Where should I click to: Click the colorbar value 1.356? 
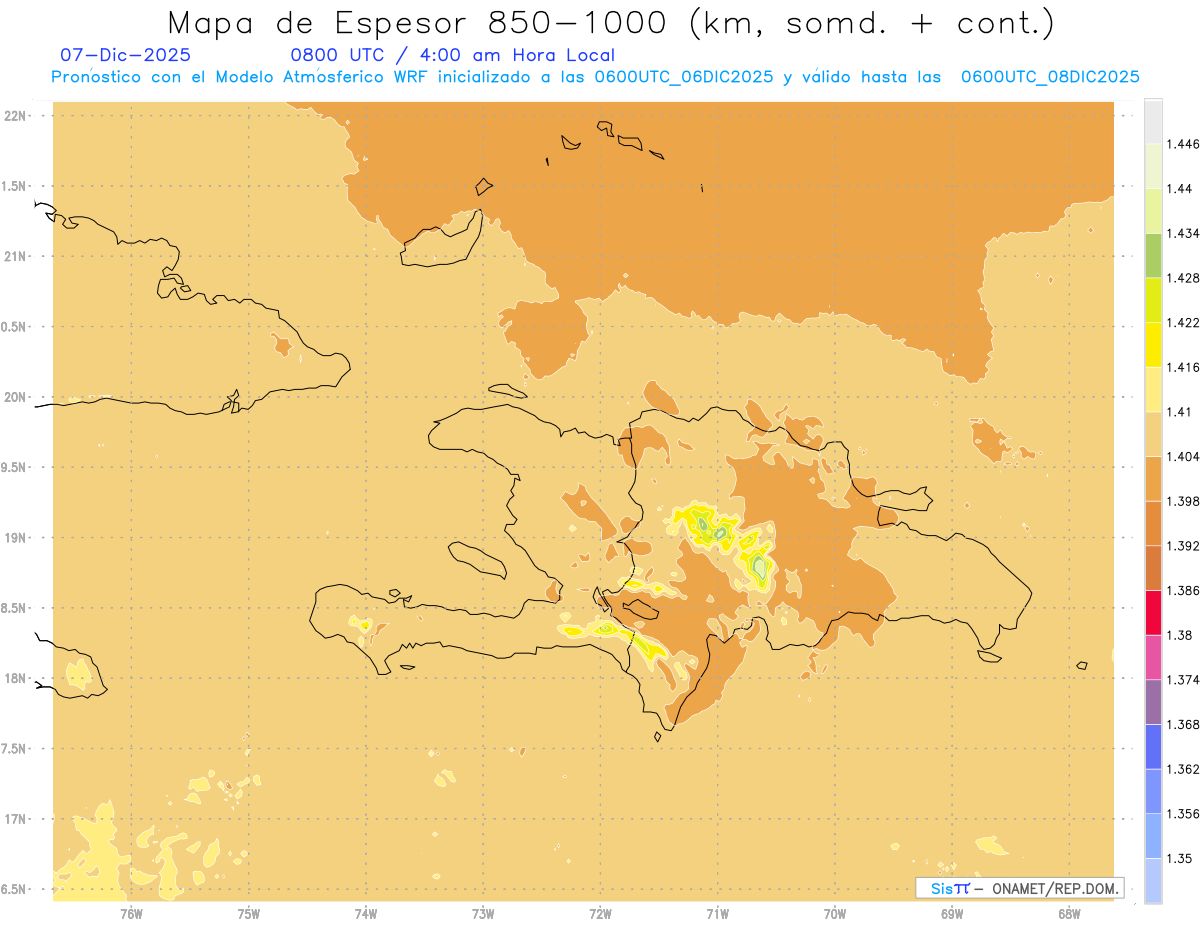click(1183, 813)
